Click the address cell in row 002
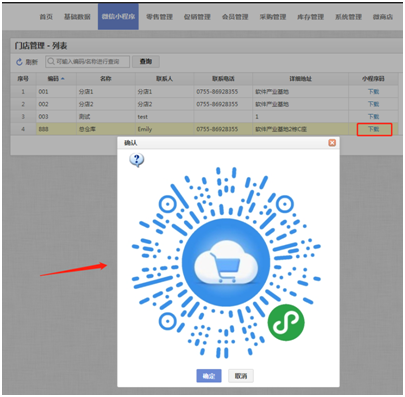Screen dimensions: 405x397 301,104
